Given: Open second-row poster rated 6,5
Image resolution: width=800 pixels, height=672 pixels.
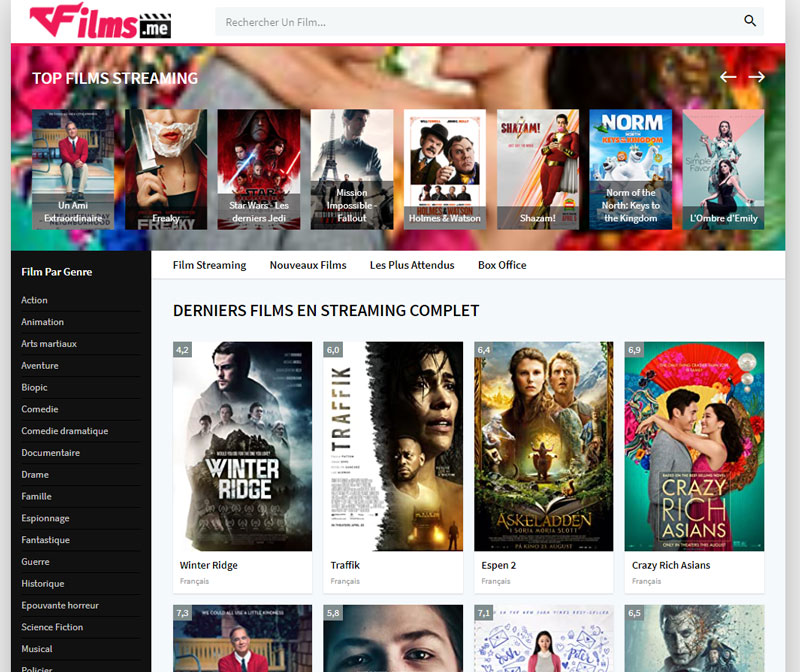Looking at the screenshot, I should [694, 638].
